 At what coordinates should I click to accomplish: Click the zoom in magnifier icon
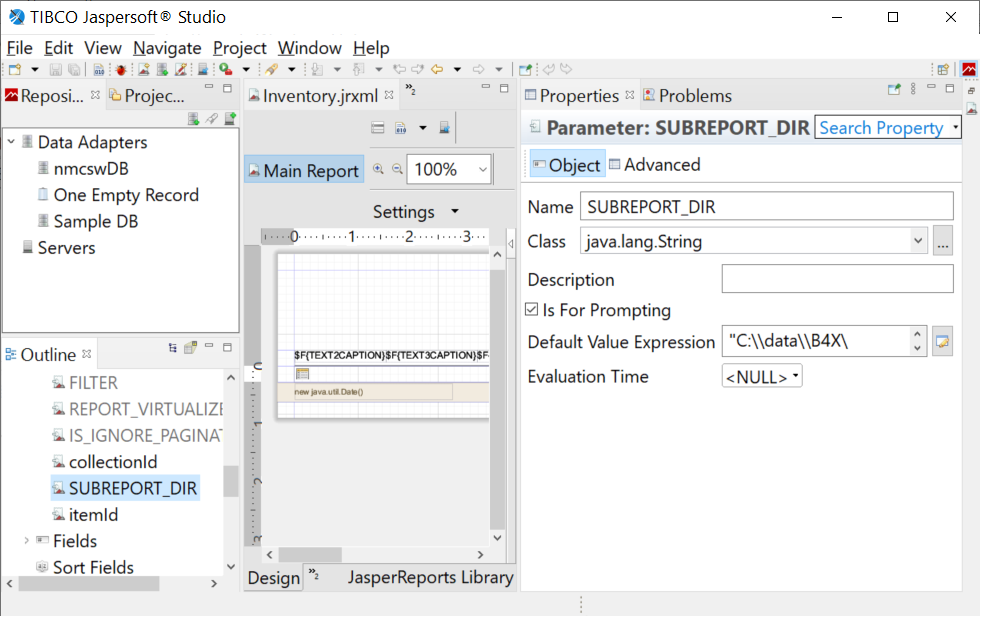[378, 169]
